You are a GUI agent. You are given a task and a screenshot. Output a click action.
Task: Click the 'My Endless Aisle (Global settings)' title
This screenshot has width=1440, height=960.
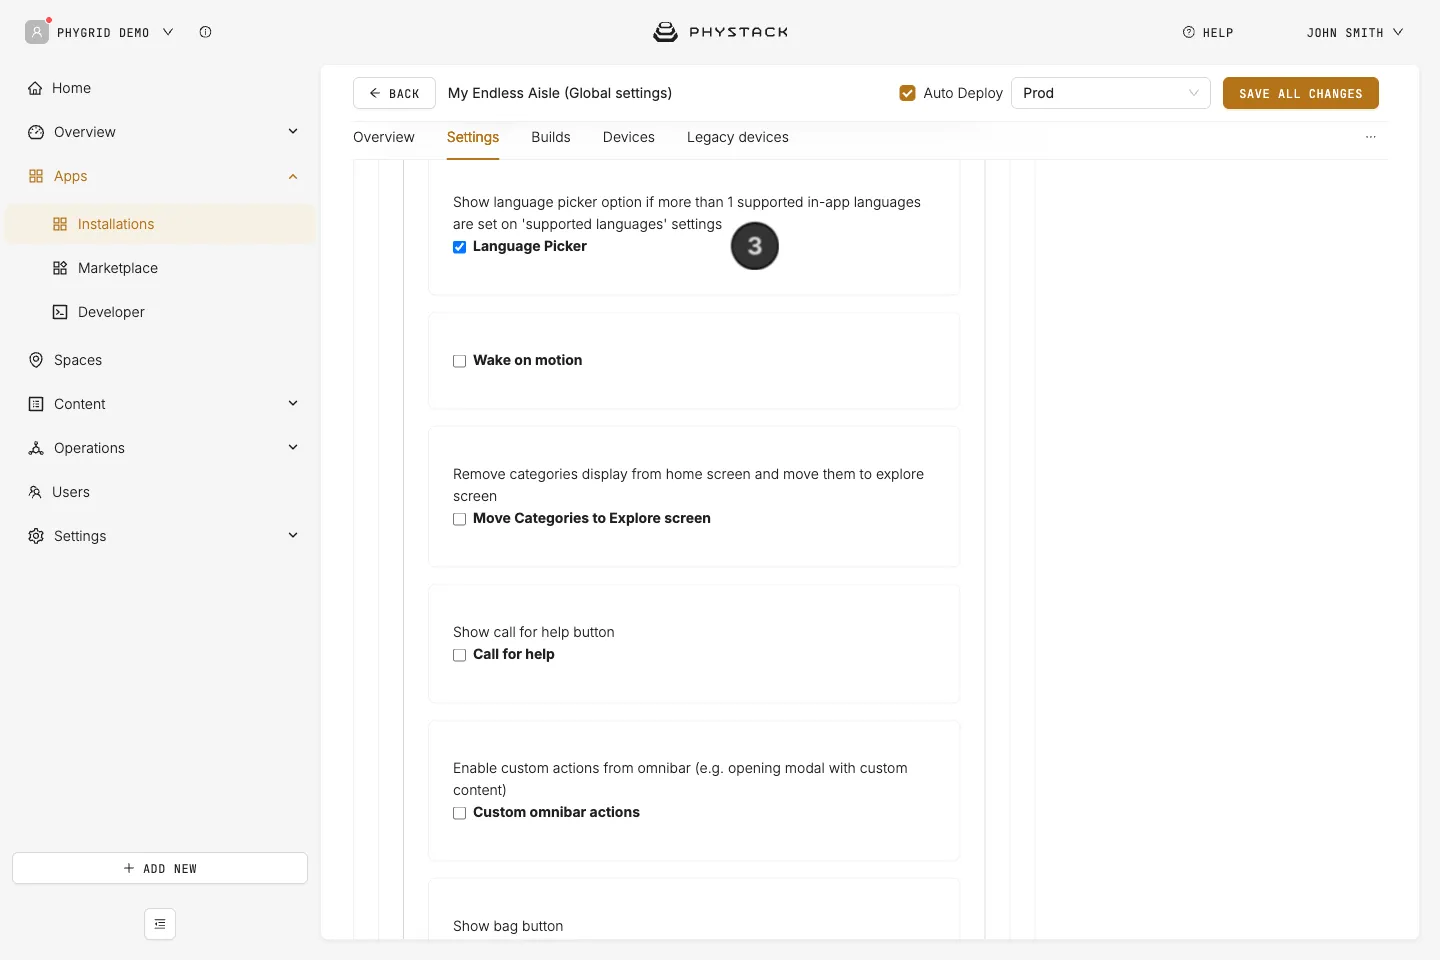560,93
